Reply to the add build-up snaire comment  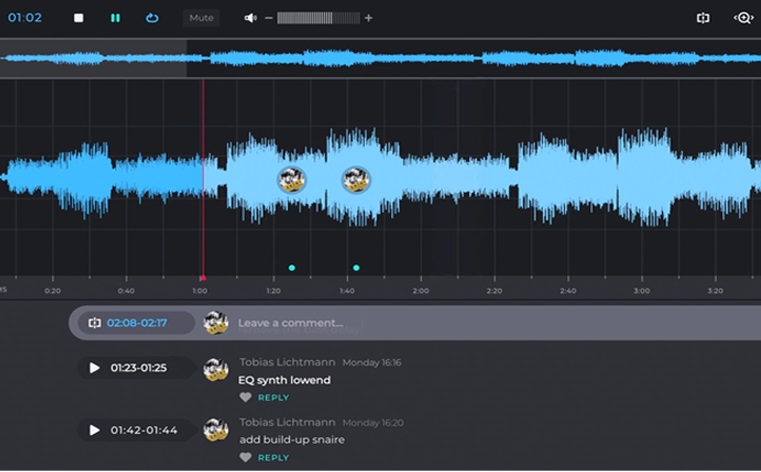pyautogui.click(x=273, y=457)
